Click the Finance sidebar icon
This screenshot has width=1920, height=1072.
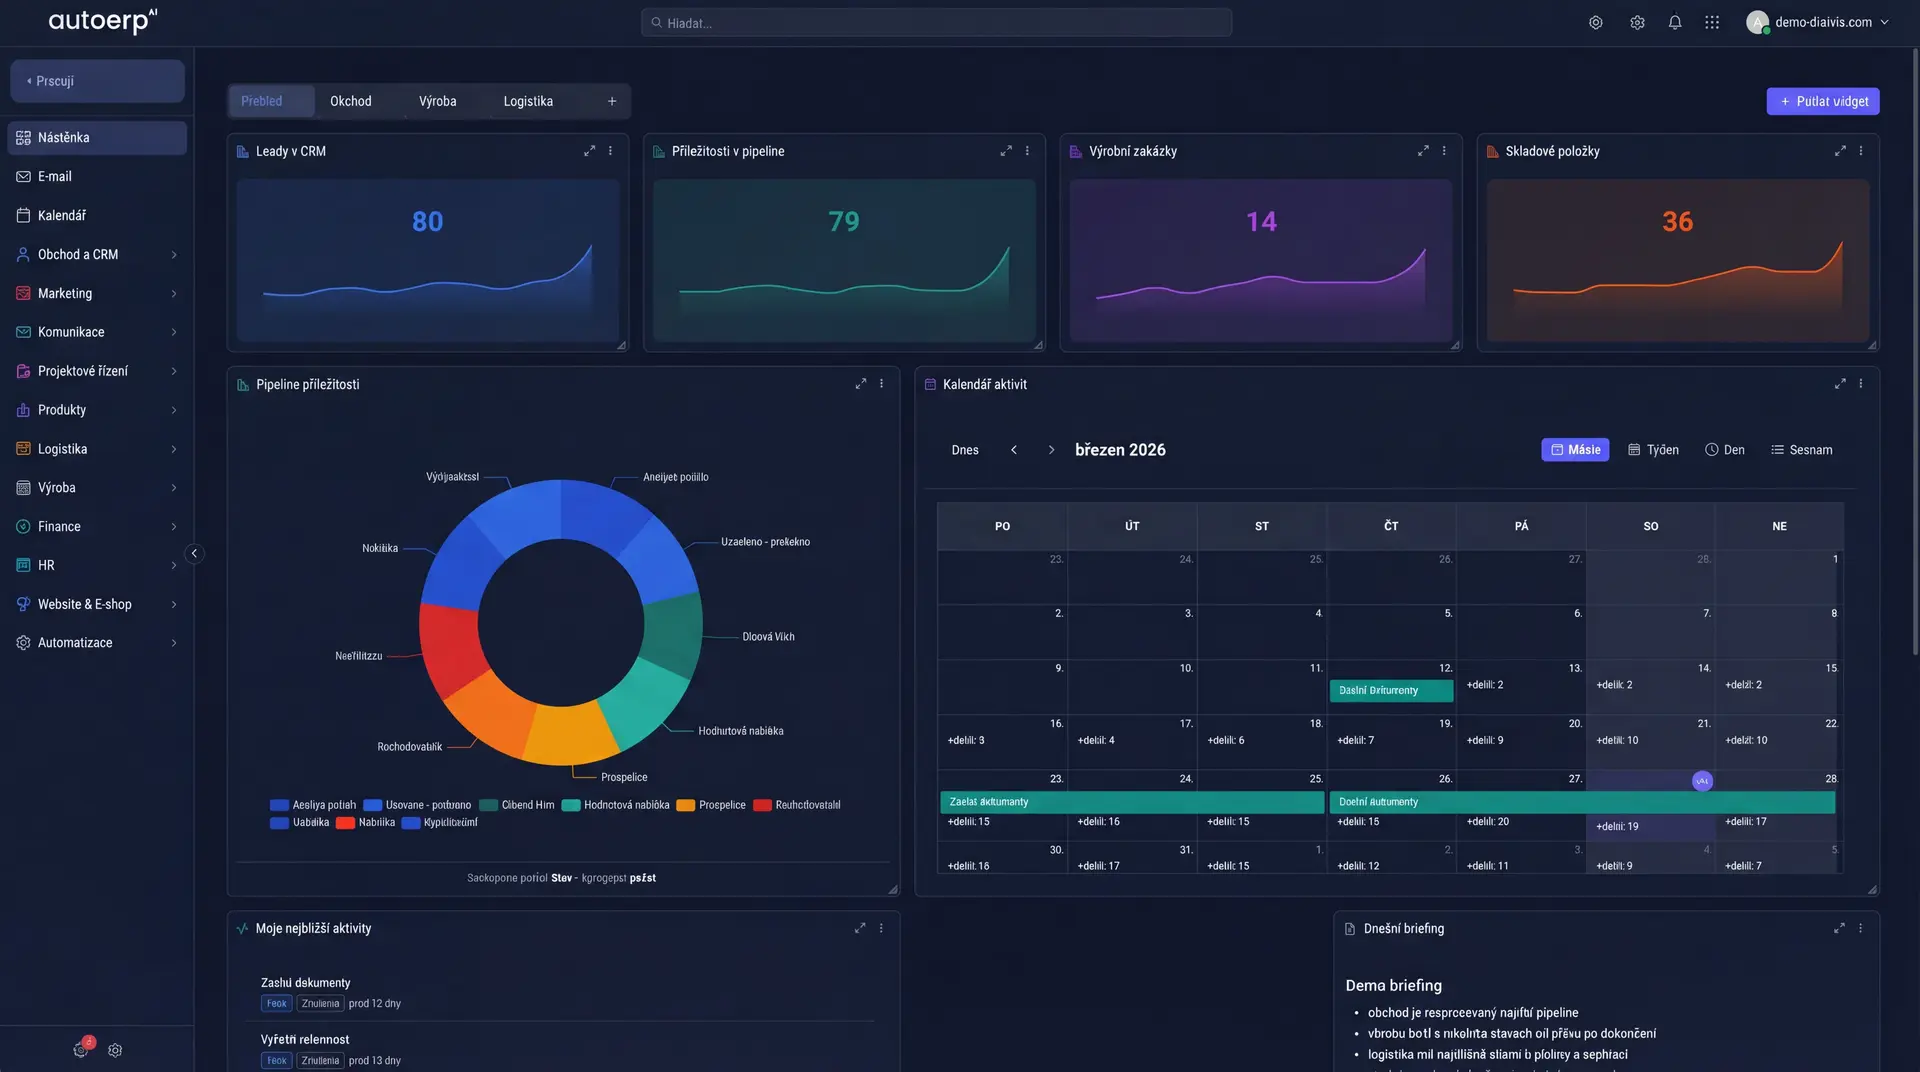point(23,527)
